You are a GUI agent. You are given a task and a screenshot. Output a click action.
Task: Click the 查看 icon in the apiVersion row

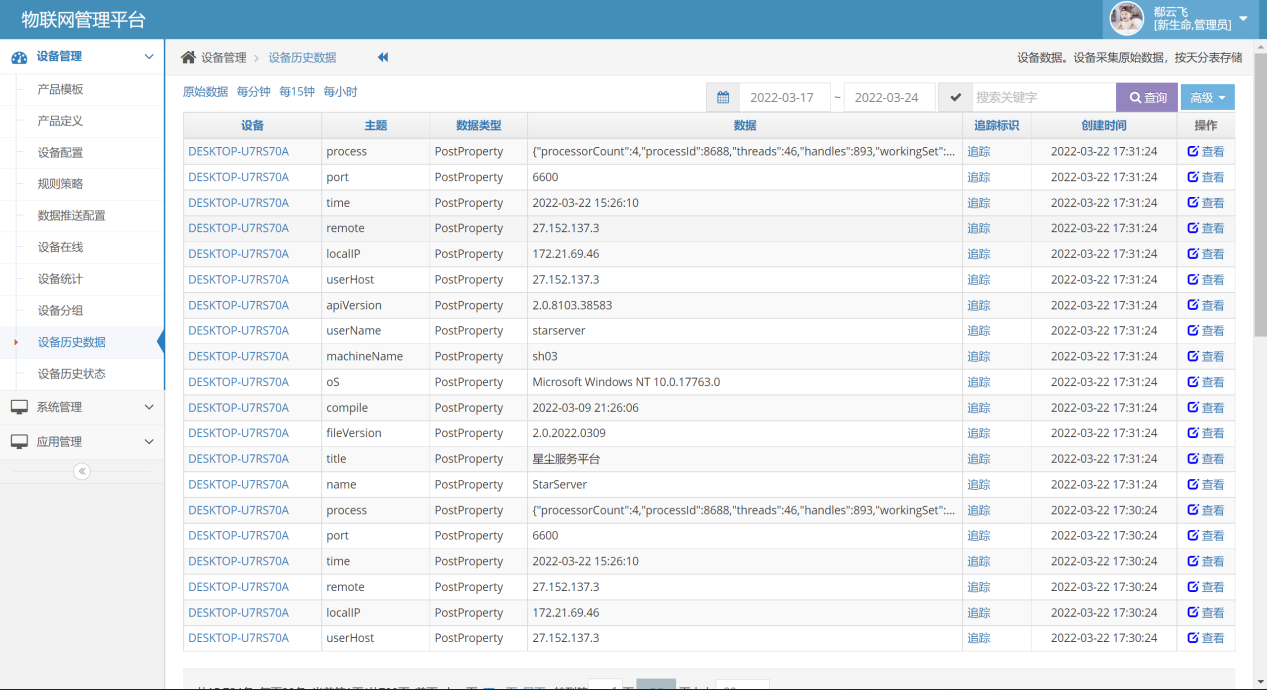pyautogui.click(x=1192, y=305)
